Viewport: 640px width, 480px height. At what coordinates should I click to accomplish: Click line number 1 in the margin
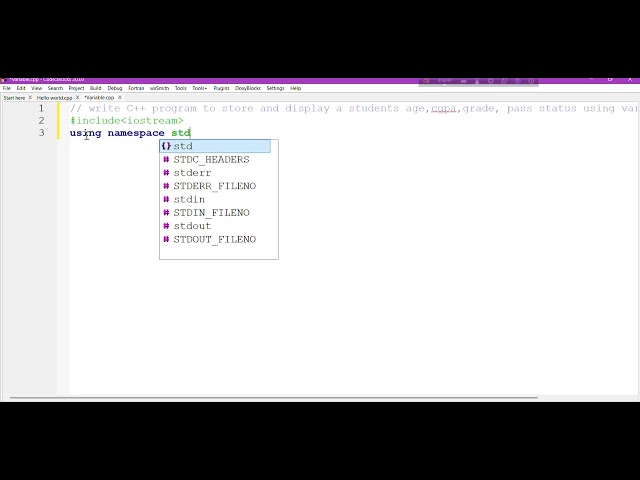click(x=41, y=109)
